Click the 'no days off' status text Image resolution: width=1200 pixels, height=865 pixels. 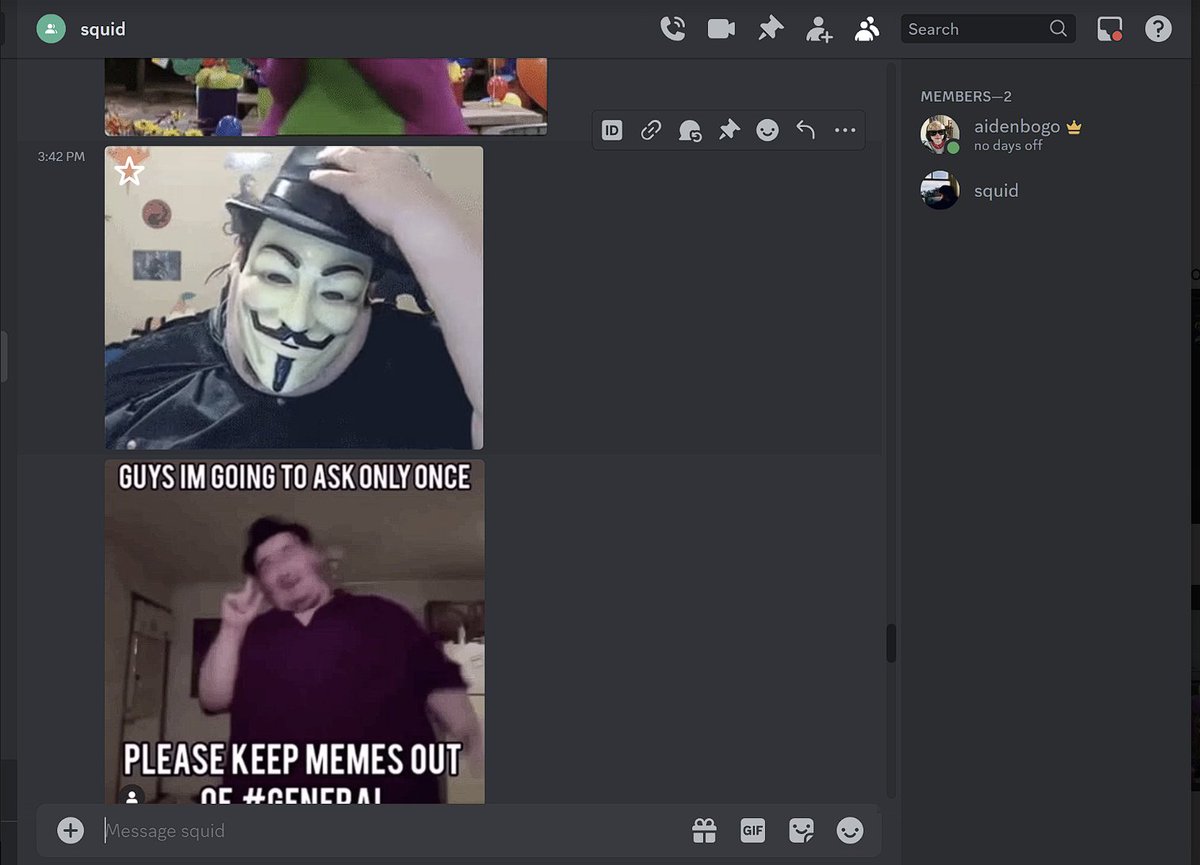1008,146
